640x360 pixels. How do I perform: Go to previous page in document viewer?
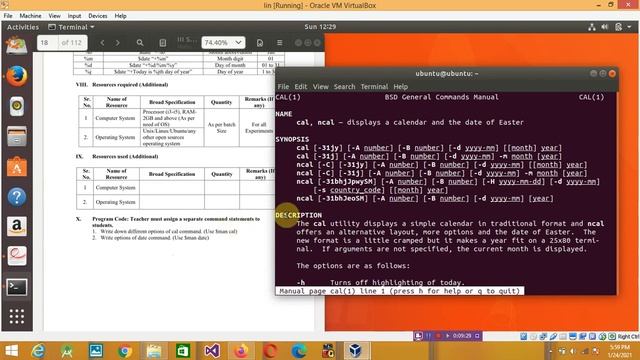[102, 42]
